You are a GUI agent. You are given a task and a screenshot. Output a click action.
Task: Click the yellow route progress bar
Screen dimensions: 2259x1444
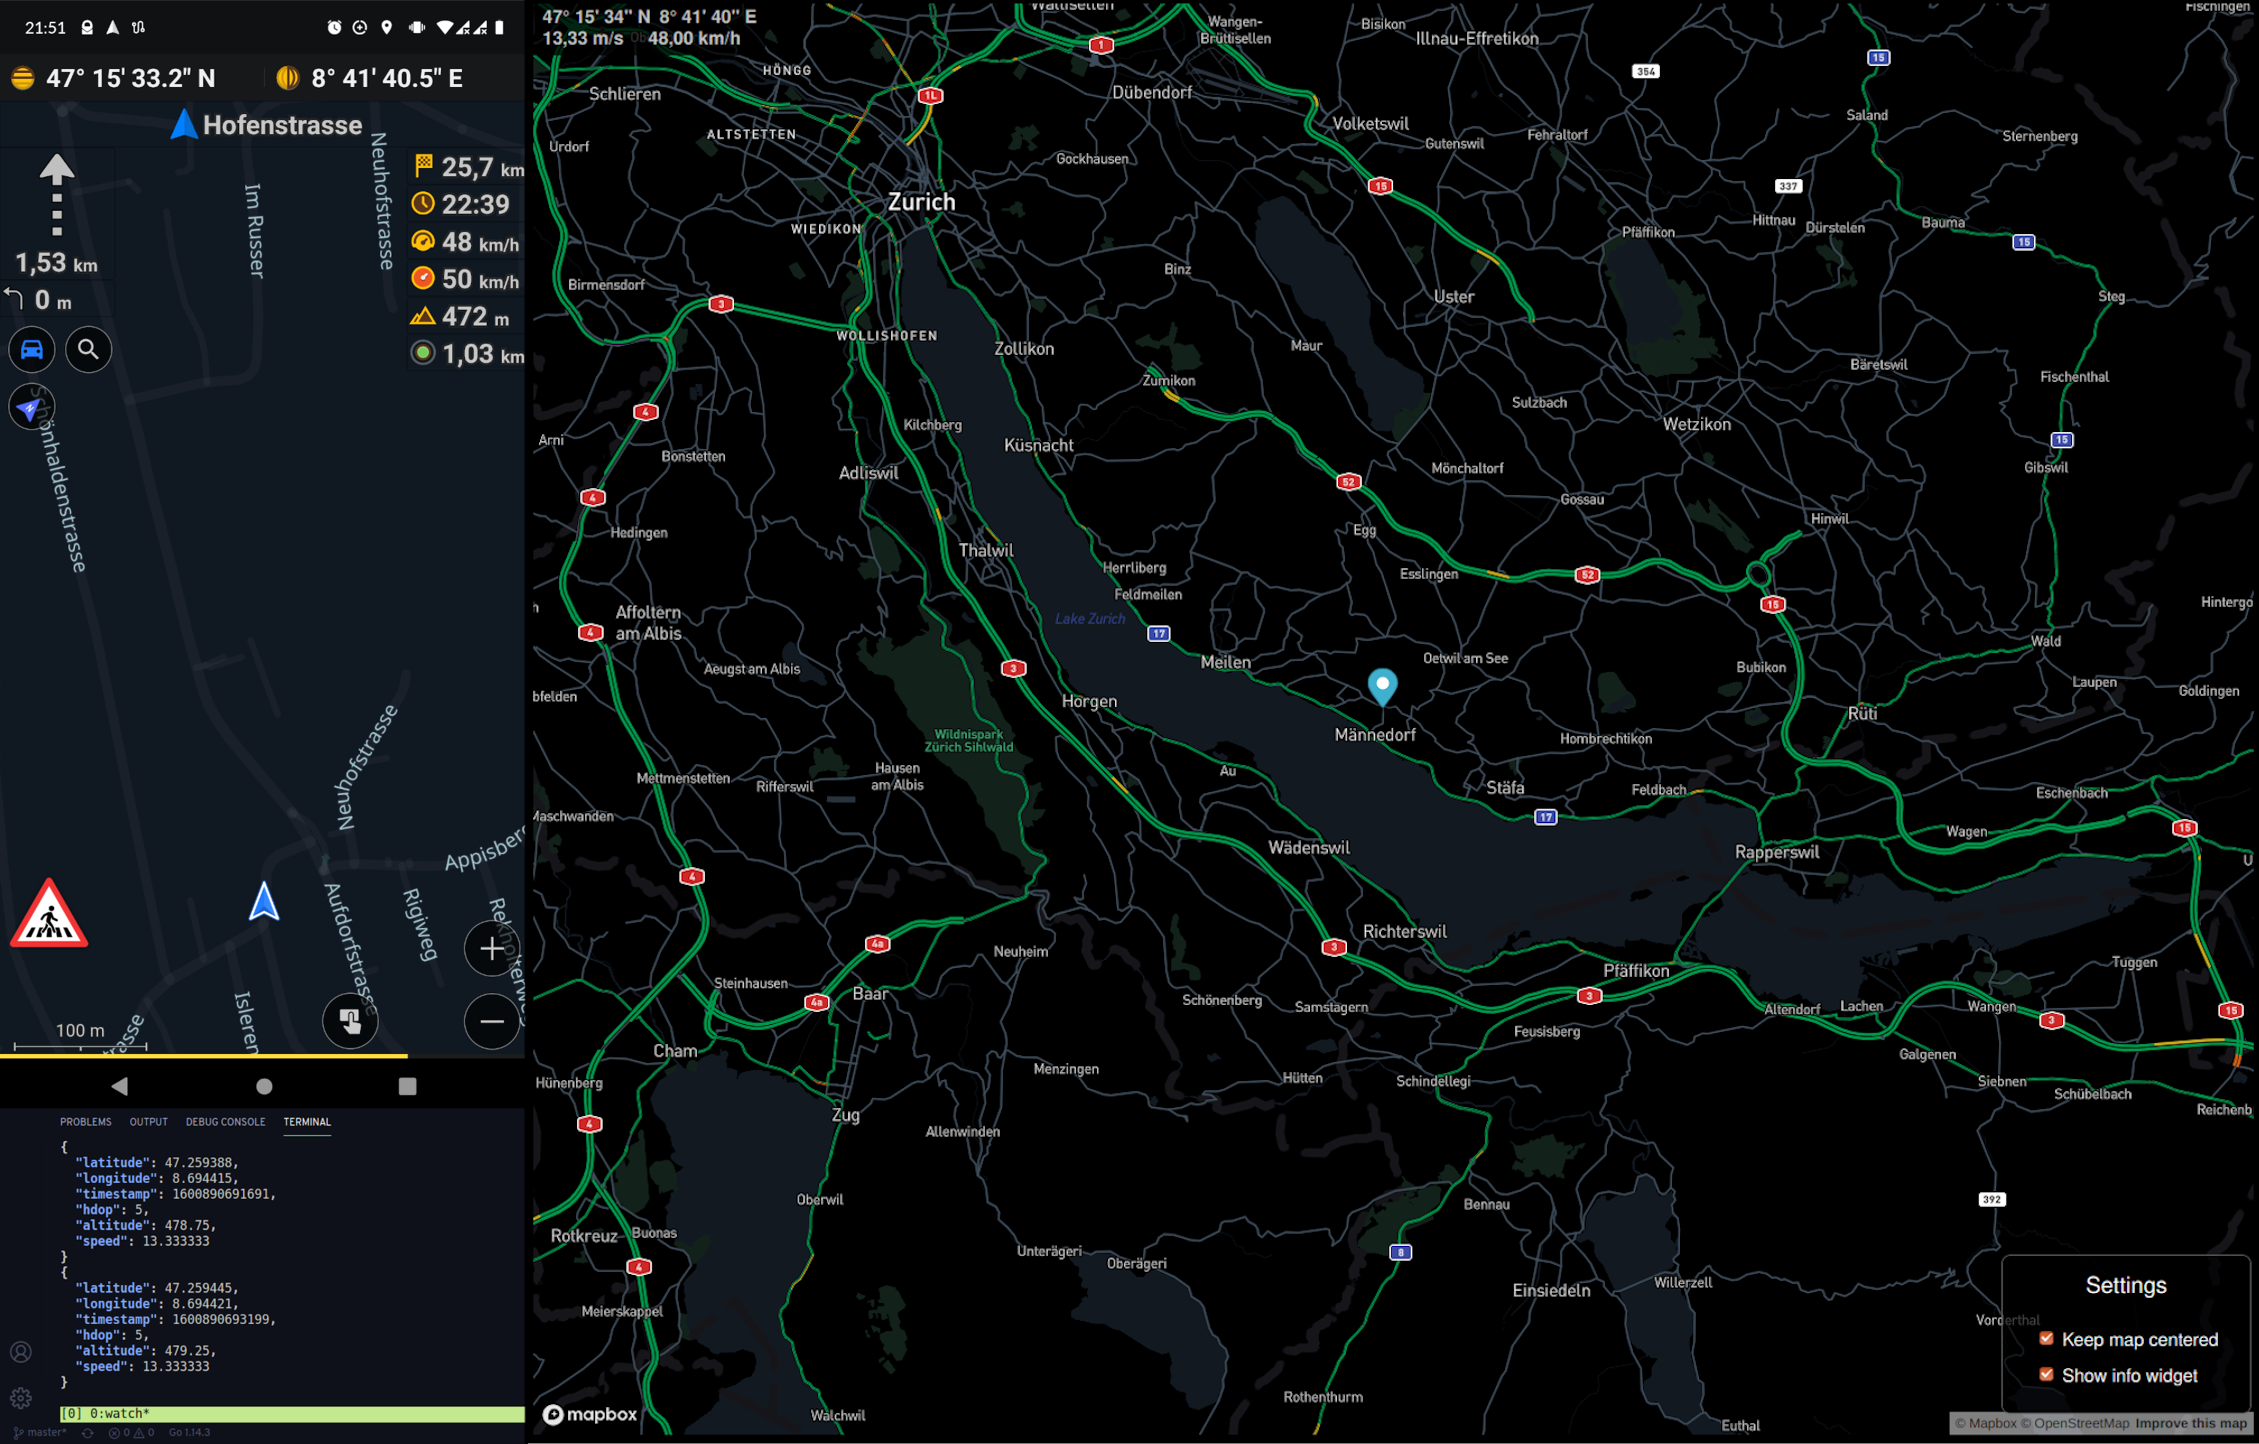click(x=204, y=1055)
